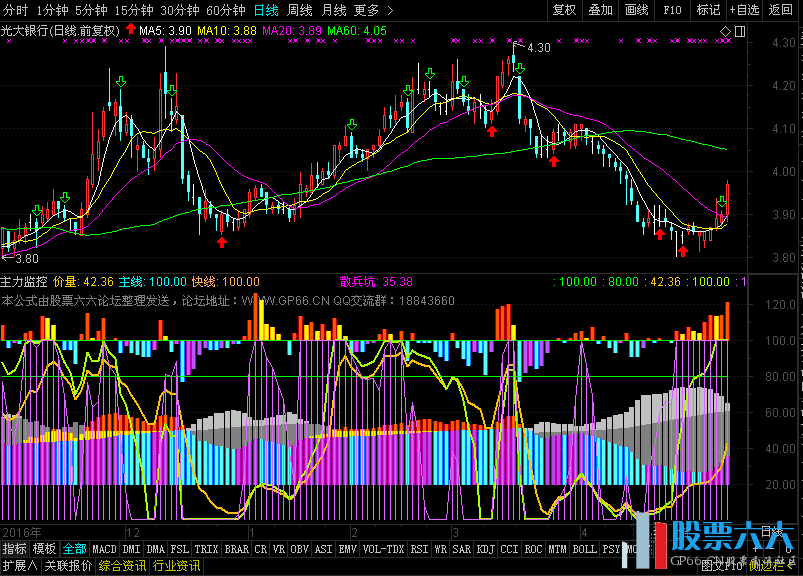The width and height of the screenshot is (803, 576).
Task: Click the 返回 back button
Action: click(780, 10)
